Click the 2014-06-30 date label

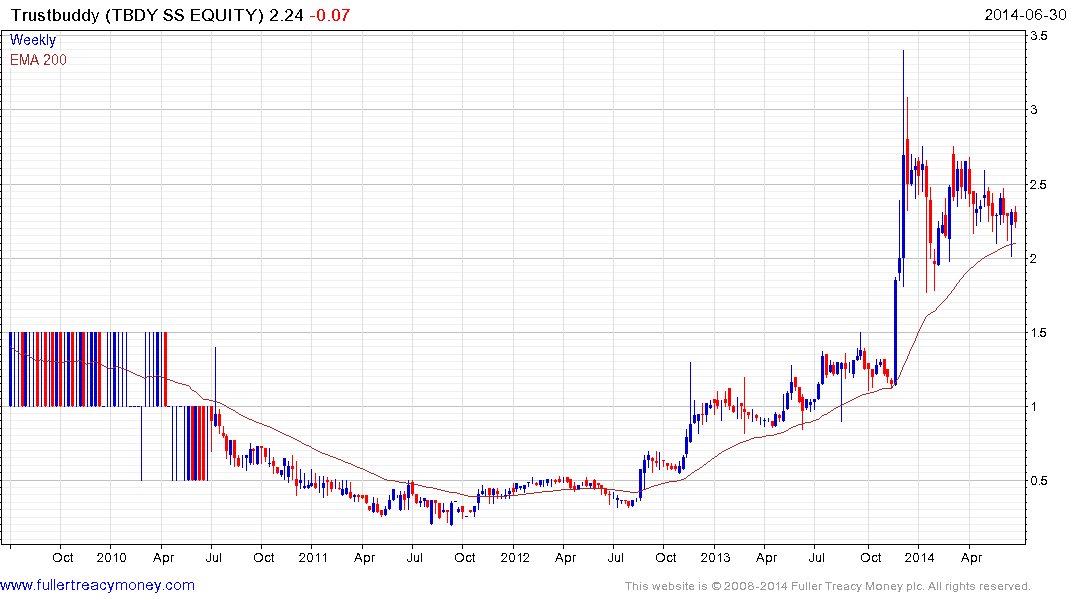tap(1025, 14)
